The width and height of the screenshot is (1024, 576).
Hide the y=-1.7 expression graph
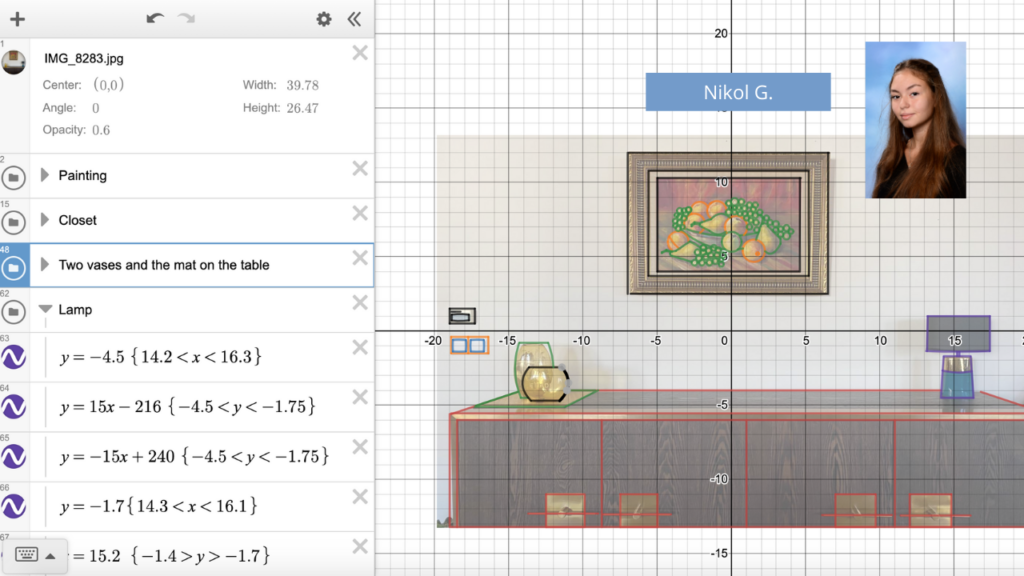pyautogui.click(x=14, y=506)
